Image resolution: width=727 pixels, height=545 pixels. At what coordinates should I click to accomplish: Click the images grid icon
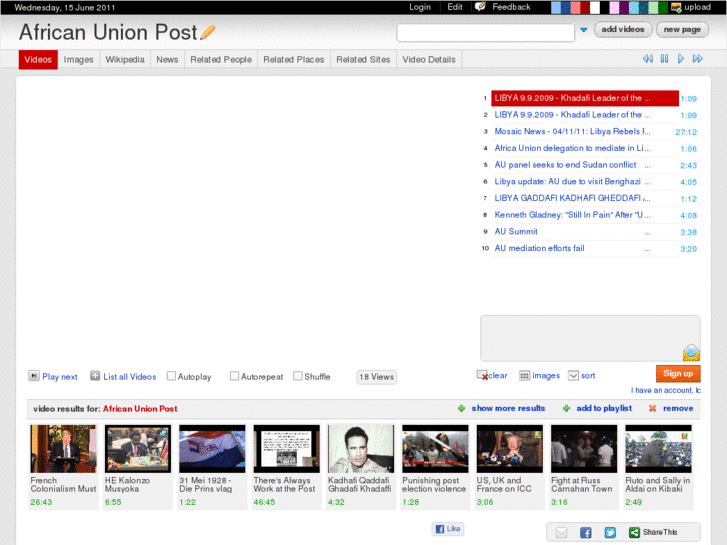tap(524, 375)
